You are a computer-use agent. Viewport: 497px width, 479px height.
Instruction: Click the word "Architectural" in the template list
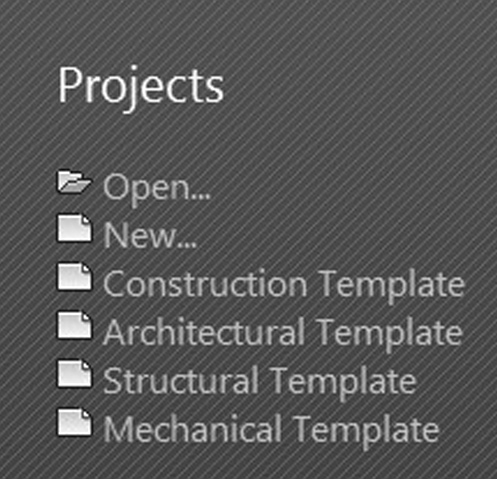click(x=204, y=332)
